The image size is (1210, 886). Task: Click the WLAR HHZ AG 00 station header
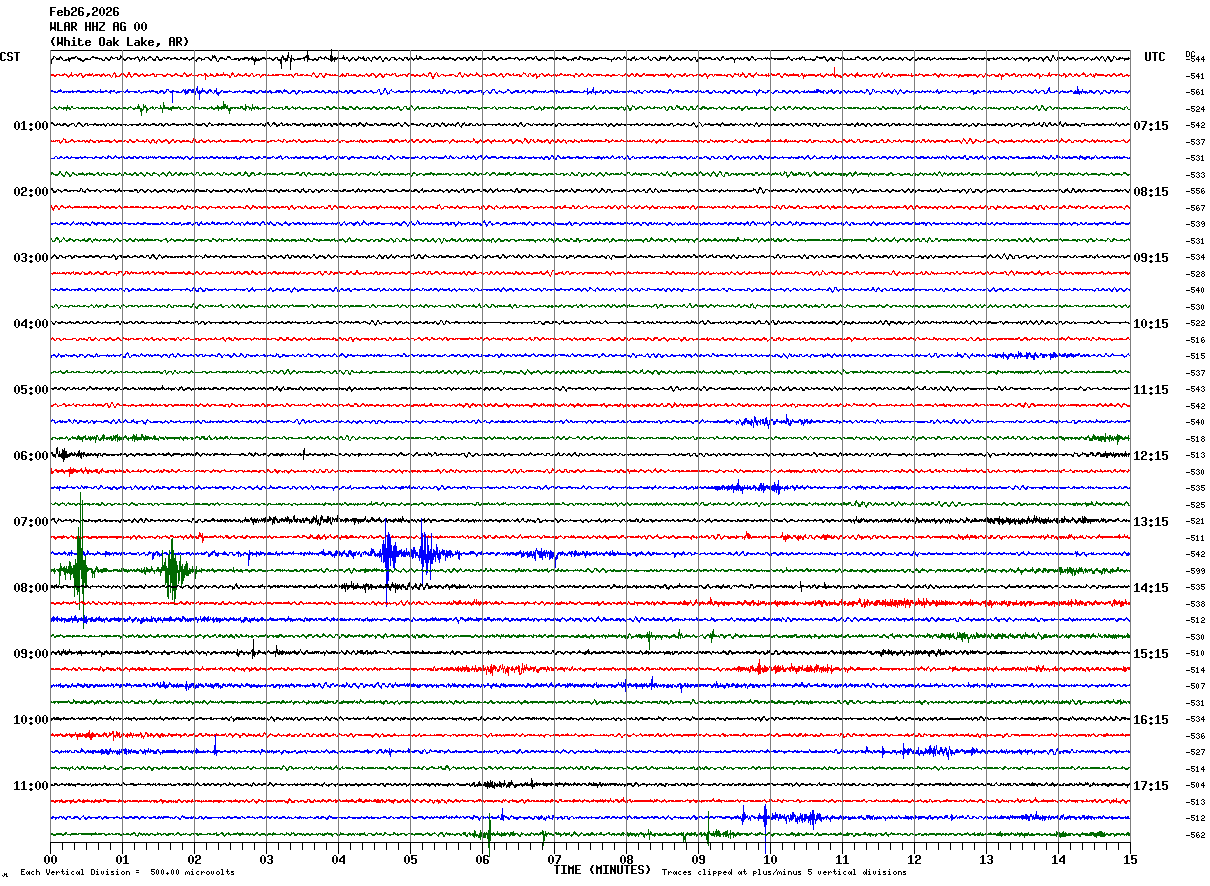pyautogui.click(x=98, y=27)
